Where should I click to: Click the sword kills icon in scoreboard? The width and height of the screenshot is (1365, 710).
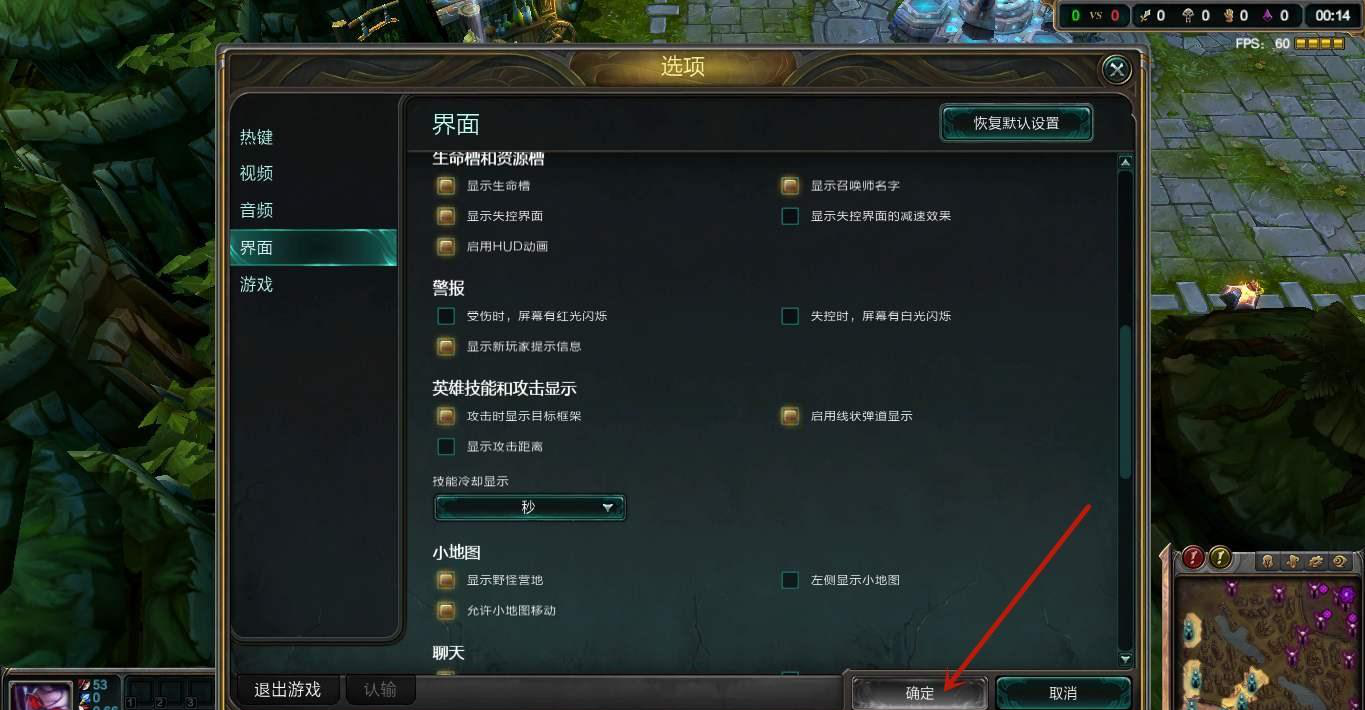(x=1147, y=15)
